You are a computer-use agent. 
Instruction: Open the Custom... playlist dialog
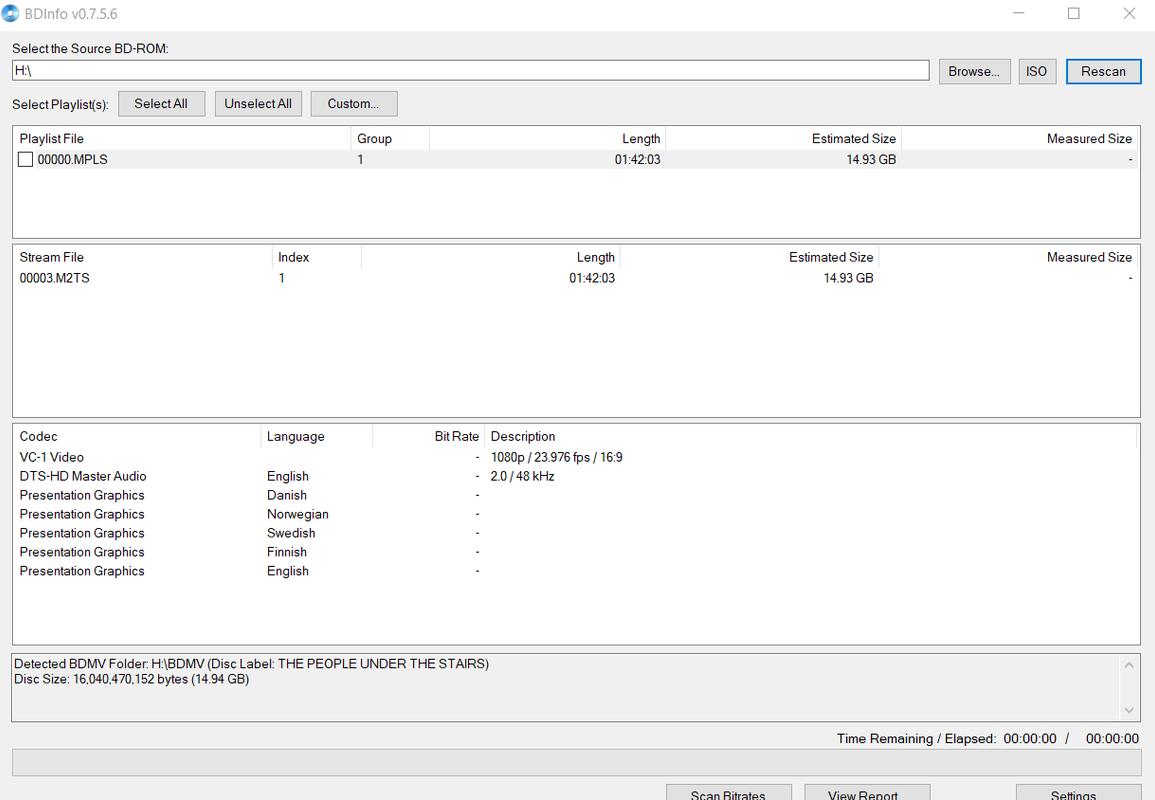click(354, 104)
